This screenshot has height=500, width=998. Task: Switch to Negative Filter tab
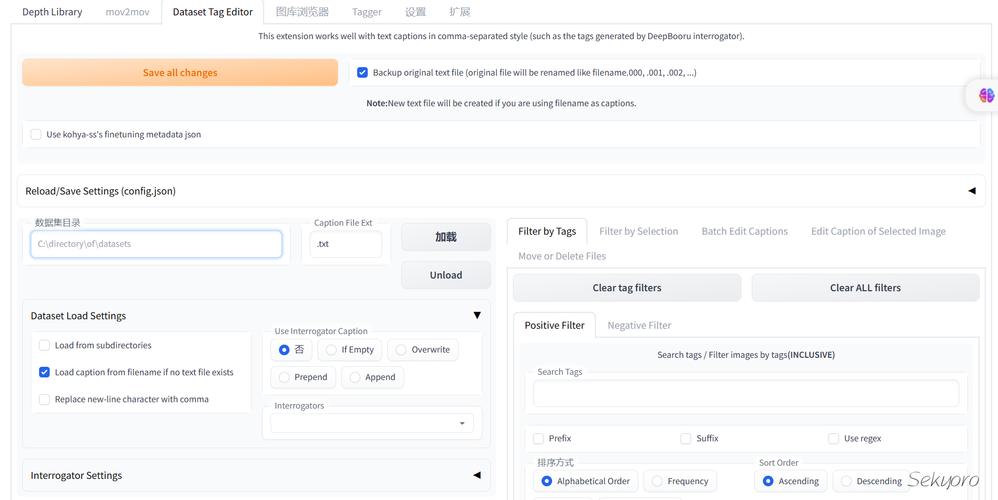tap(639, 325)
